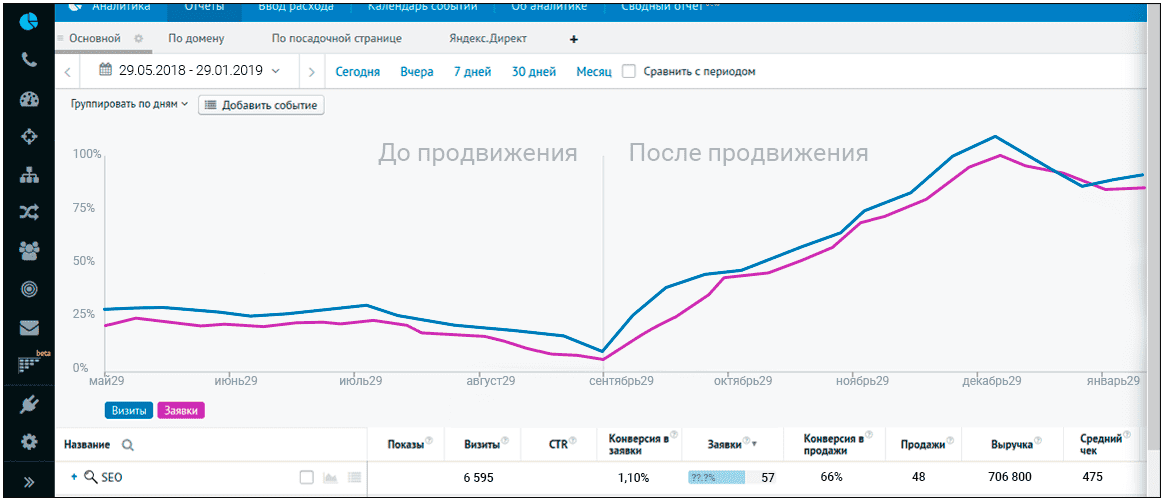The image size is (1164, 501).
Task: Click help icon next to Показы column
Action: coord(429,443)
